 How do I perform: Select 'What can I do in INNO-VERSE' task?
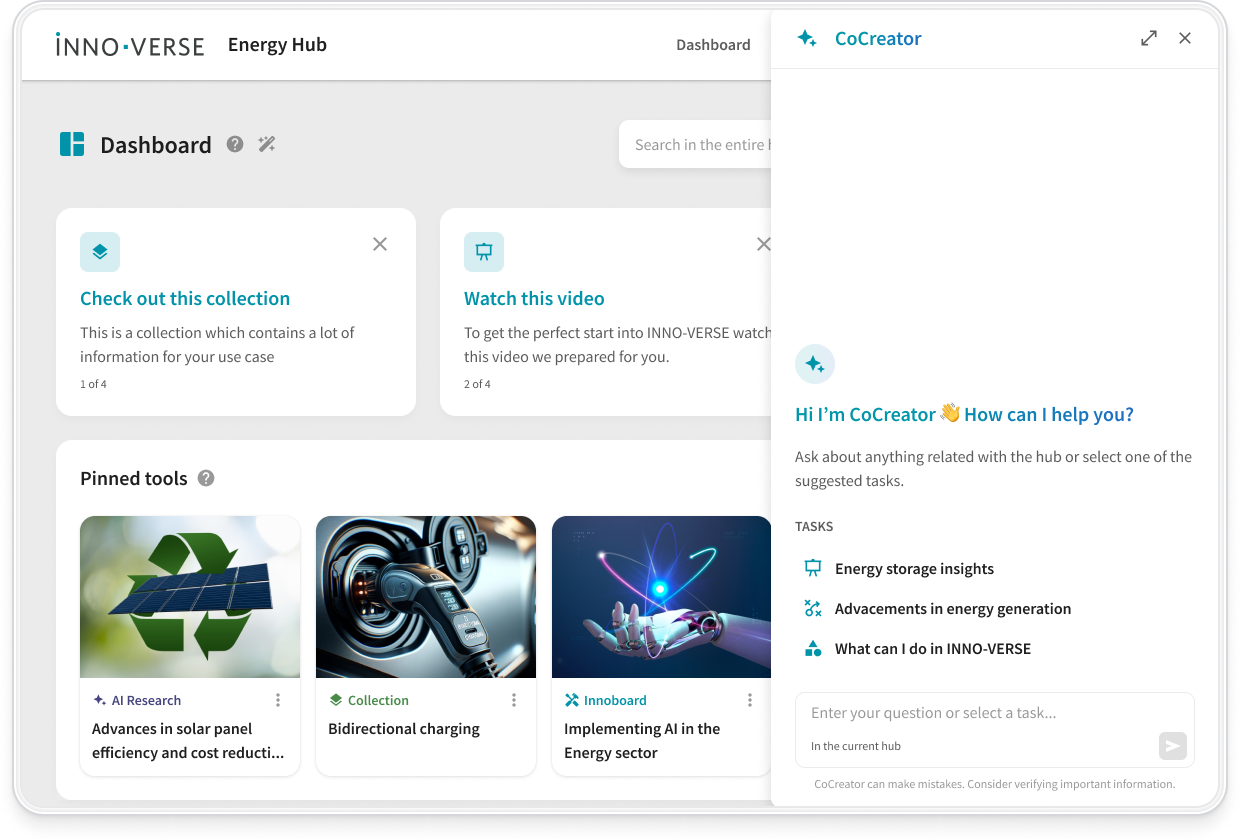[x=933, y=648]
